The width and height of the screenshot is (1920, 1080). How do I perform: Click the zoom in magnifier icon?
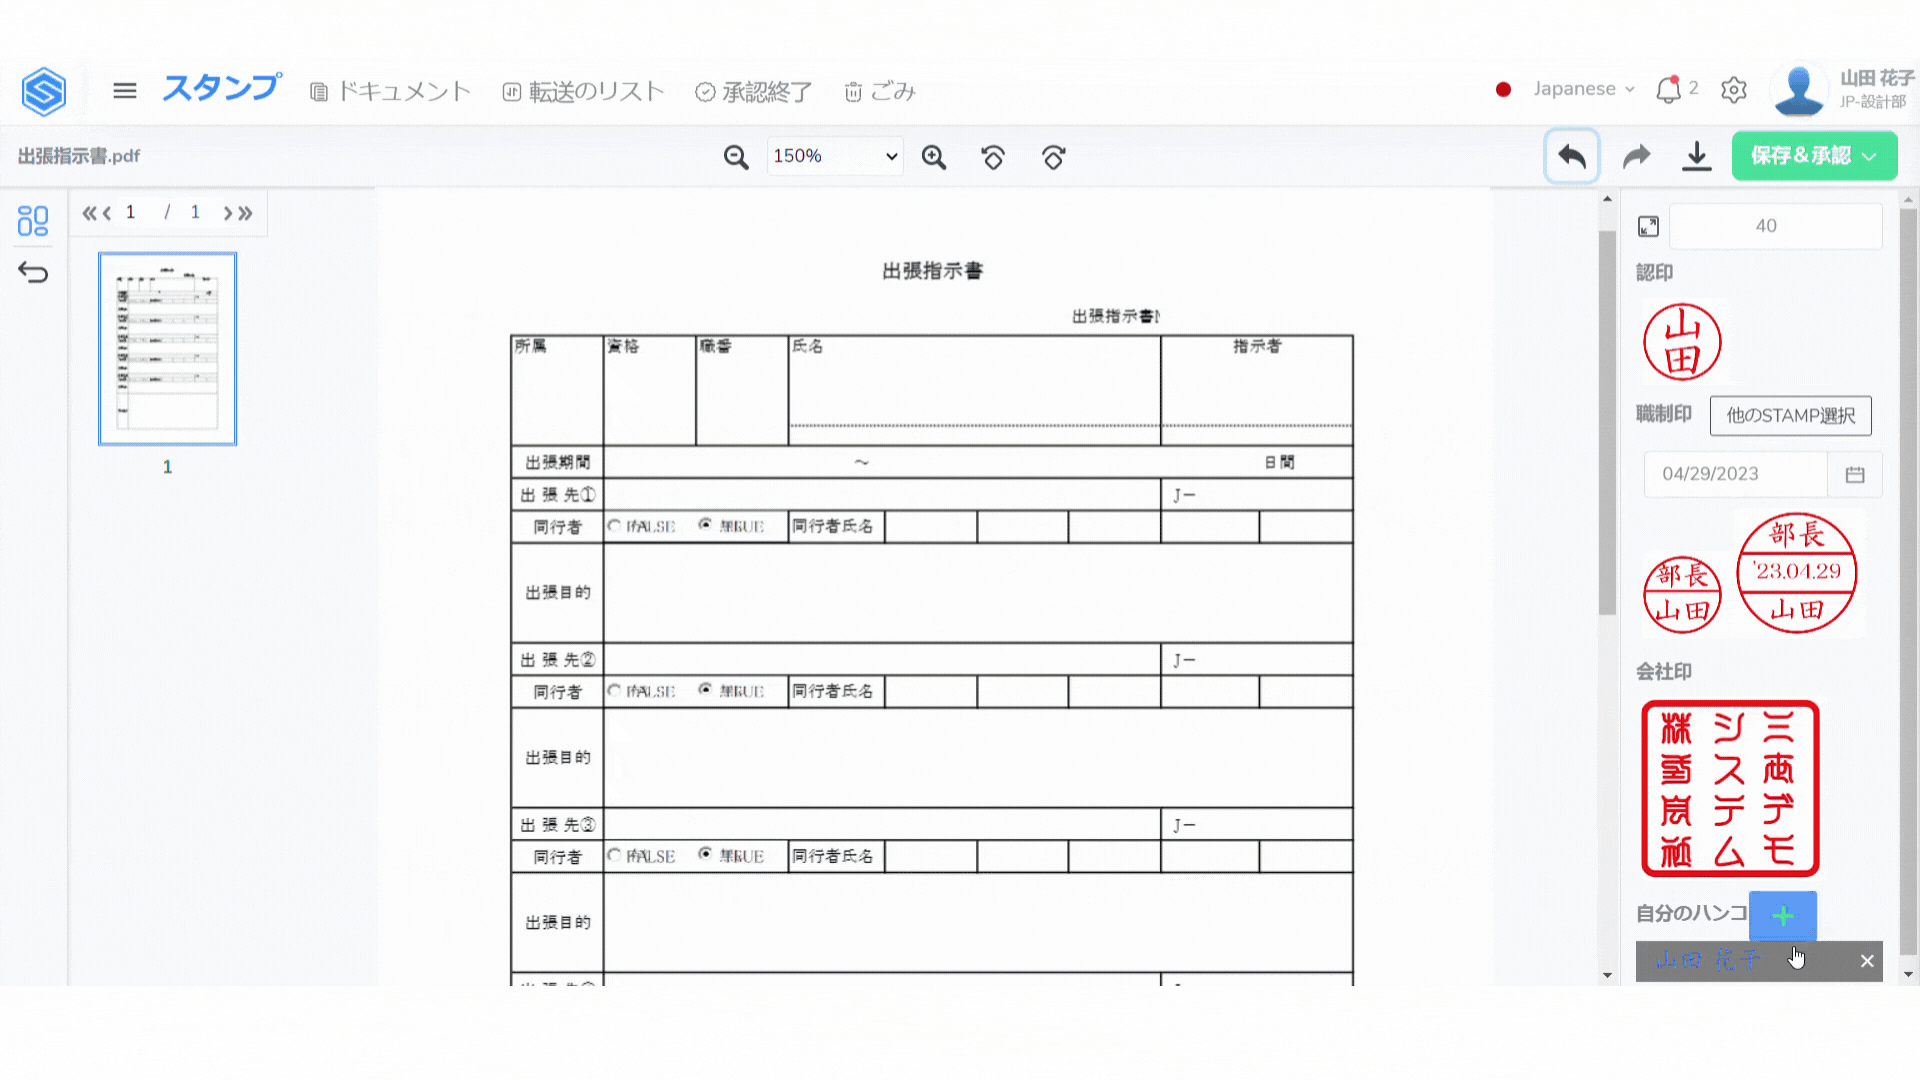coord(934,157)
